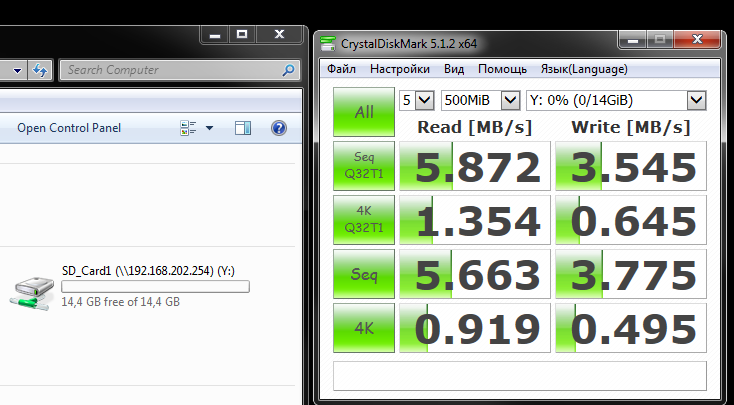This screenshot has width=734, height=405.
Task: Click the empty comment field in CrystalDiskMark
Action: point(520,376)
